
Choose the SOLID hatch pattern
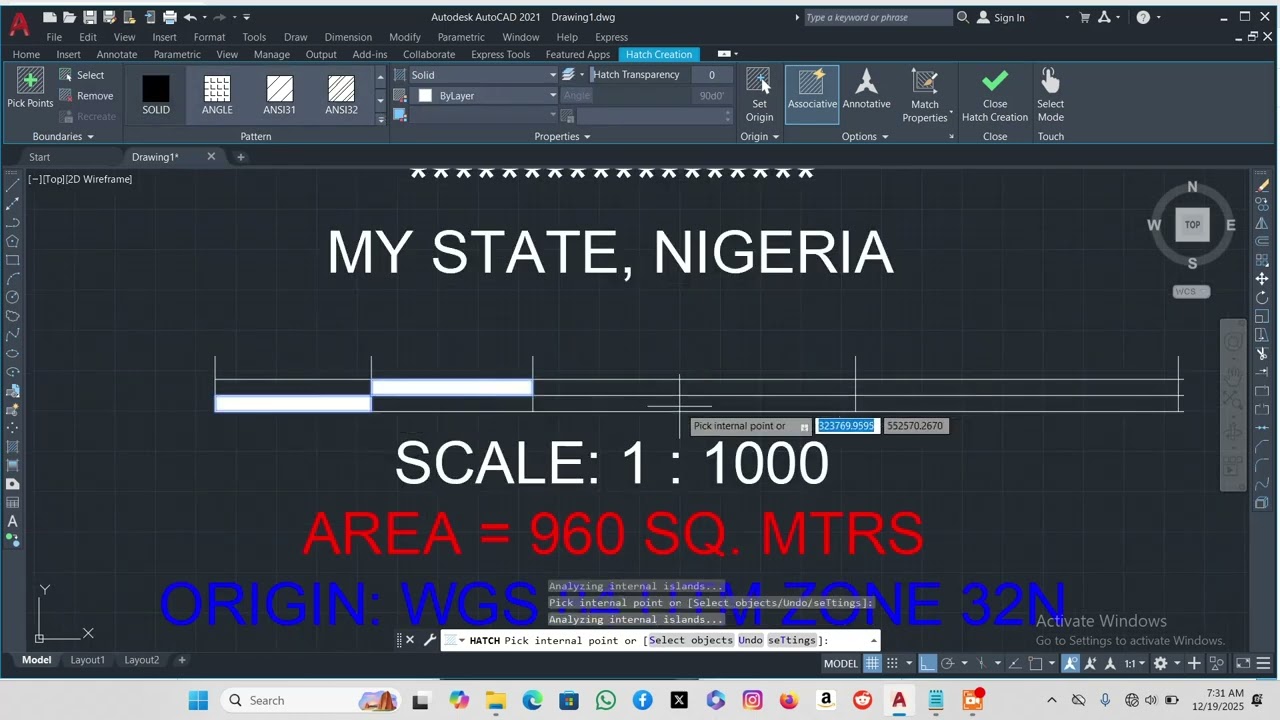156,95
